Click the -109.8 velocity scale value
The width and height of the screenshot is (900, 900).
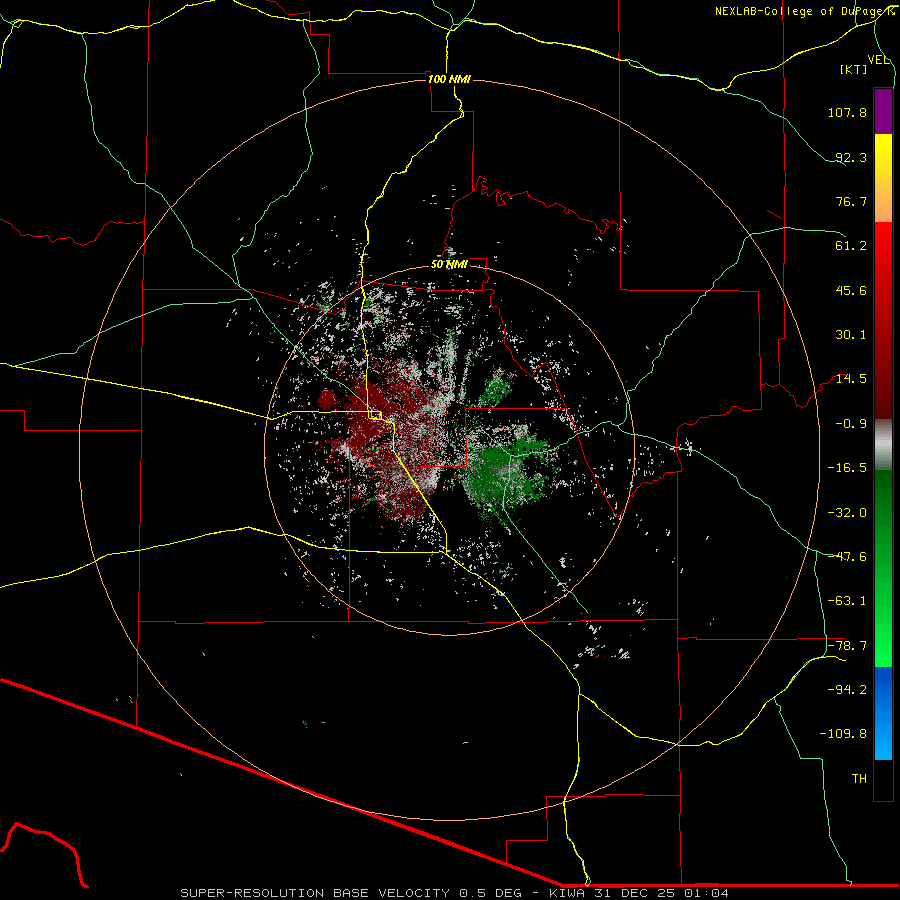tap(843, 734)
